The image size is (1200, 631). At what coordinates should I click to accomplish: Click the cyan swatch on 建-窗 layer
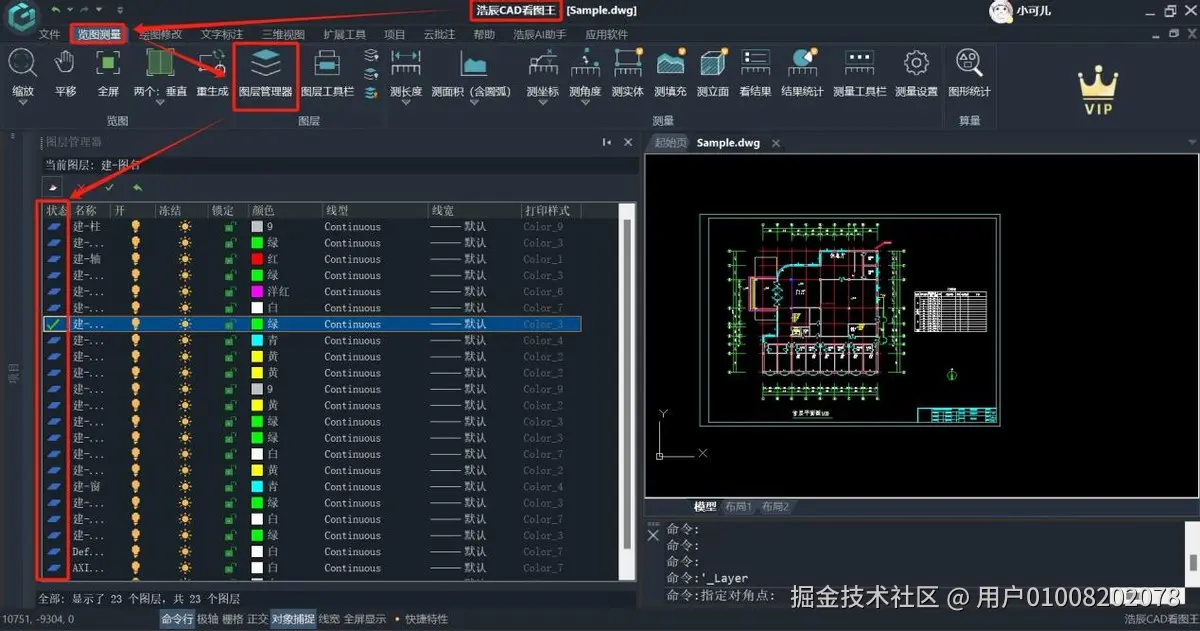[x=257, y=487]
